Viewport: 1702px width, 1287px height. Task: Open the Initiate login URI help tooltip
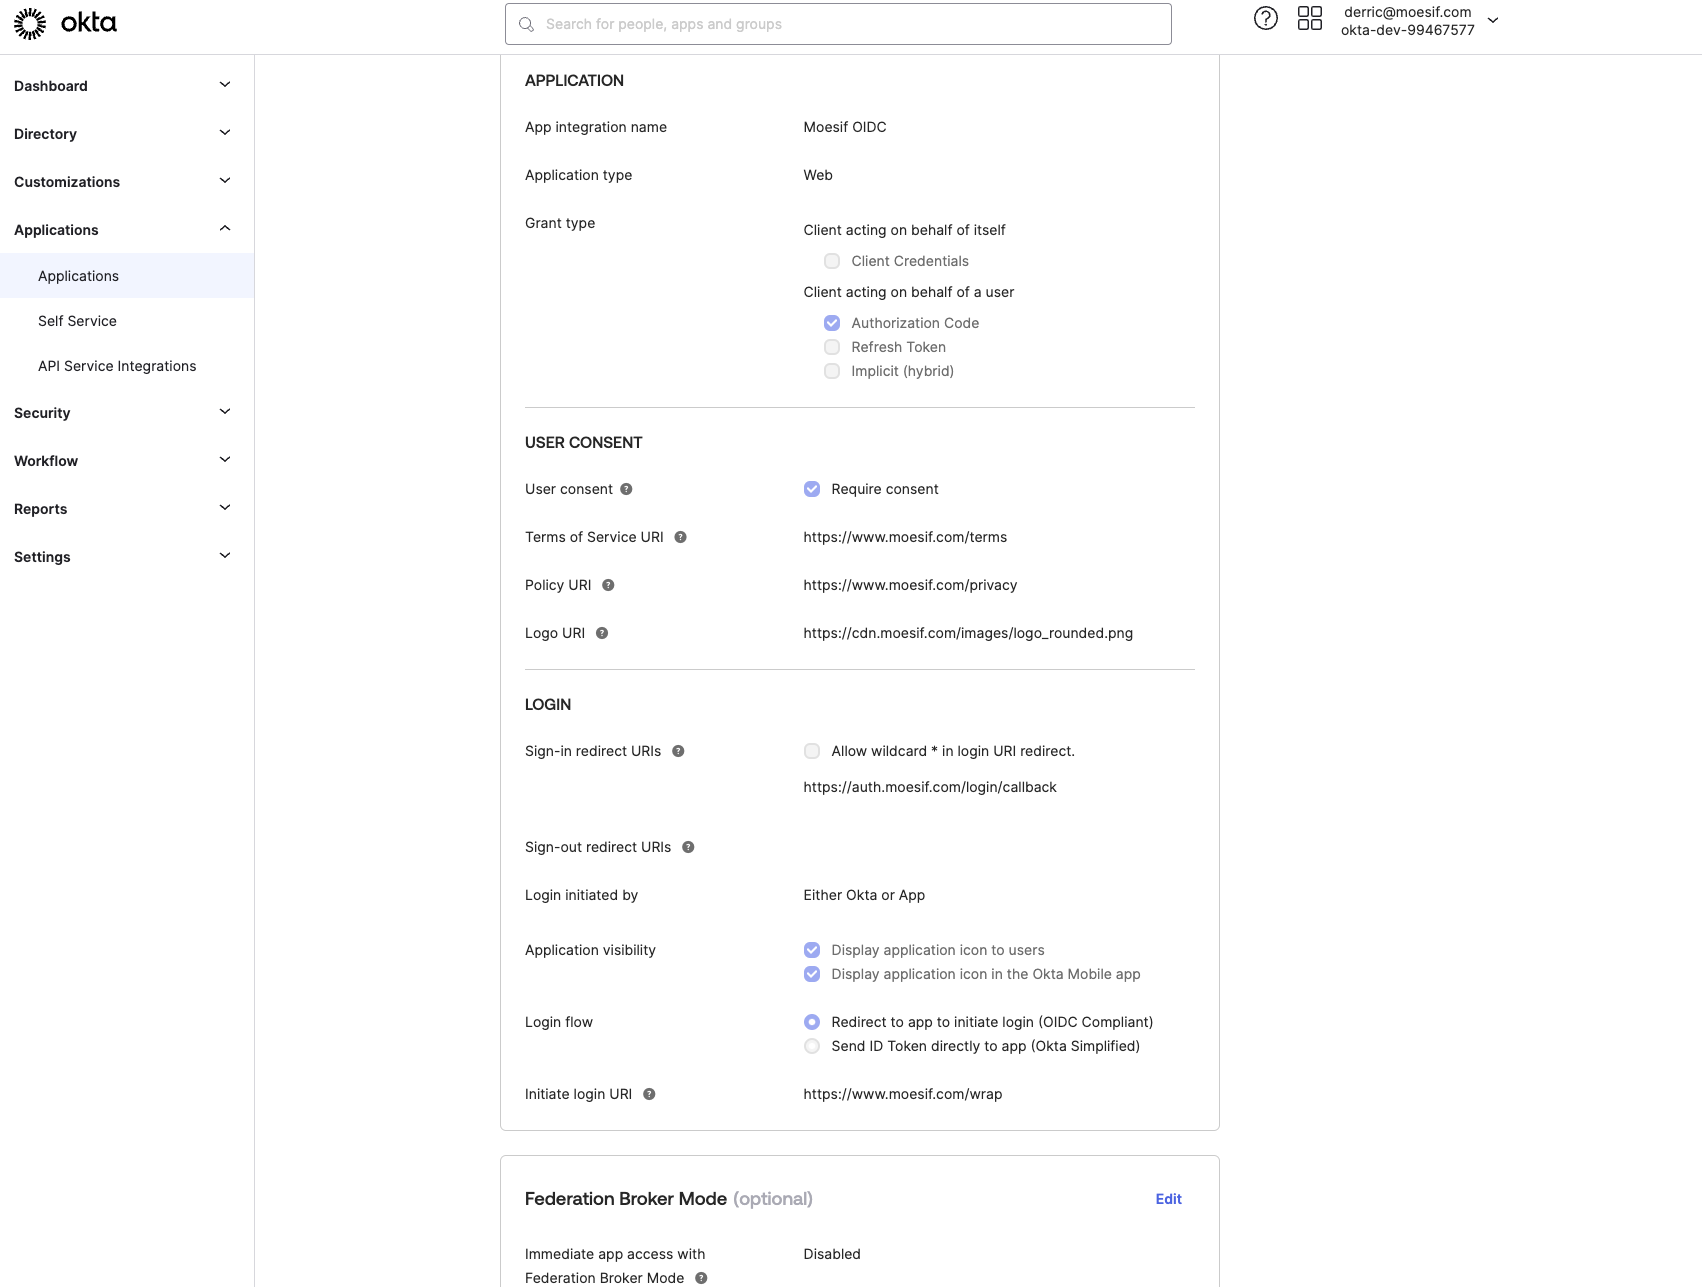pos(648,1094)
